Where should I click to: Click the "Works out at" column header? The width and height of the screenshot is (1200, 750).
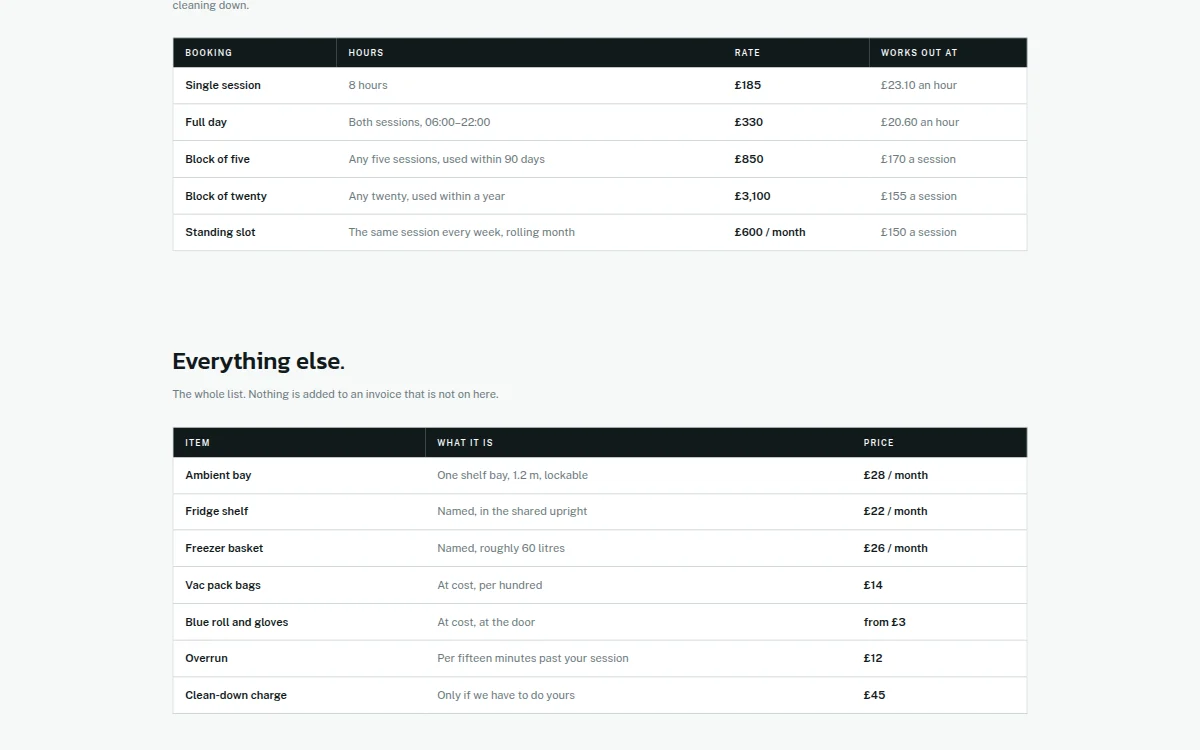[919, 53]
